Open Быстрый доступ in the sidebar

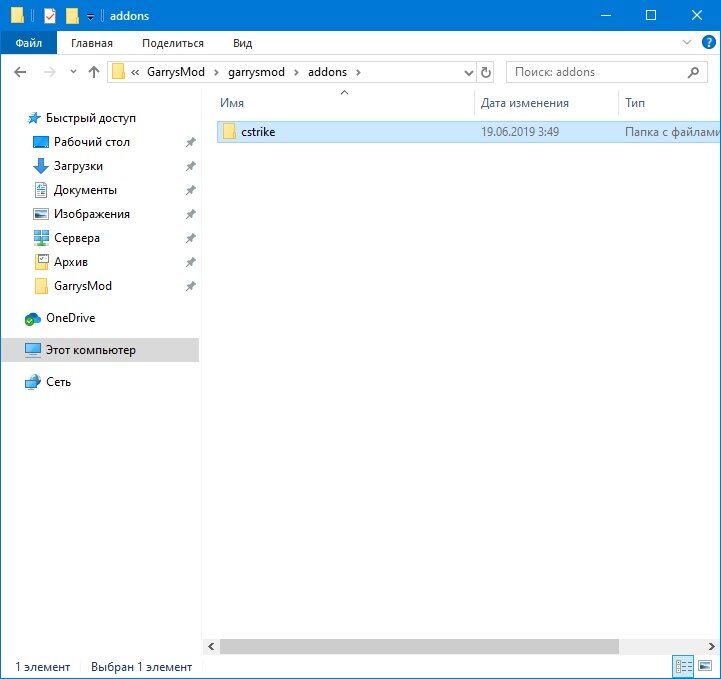[x=91, y=118]
